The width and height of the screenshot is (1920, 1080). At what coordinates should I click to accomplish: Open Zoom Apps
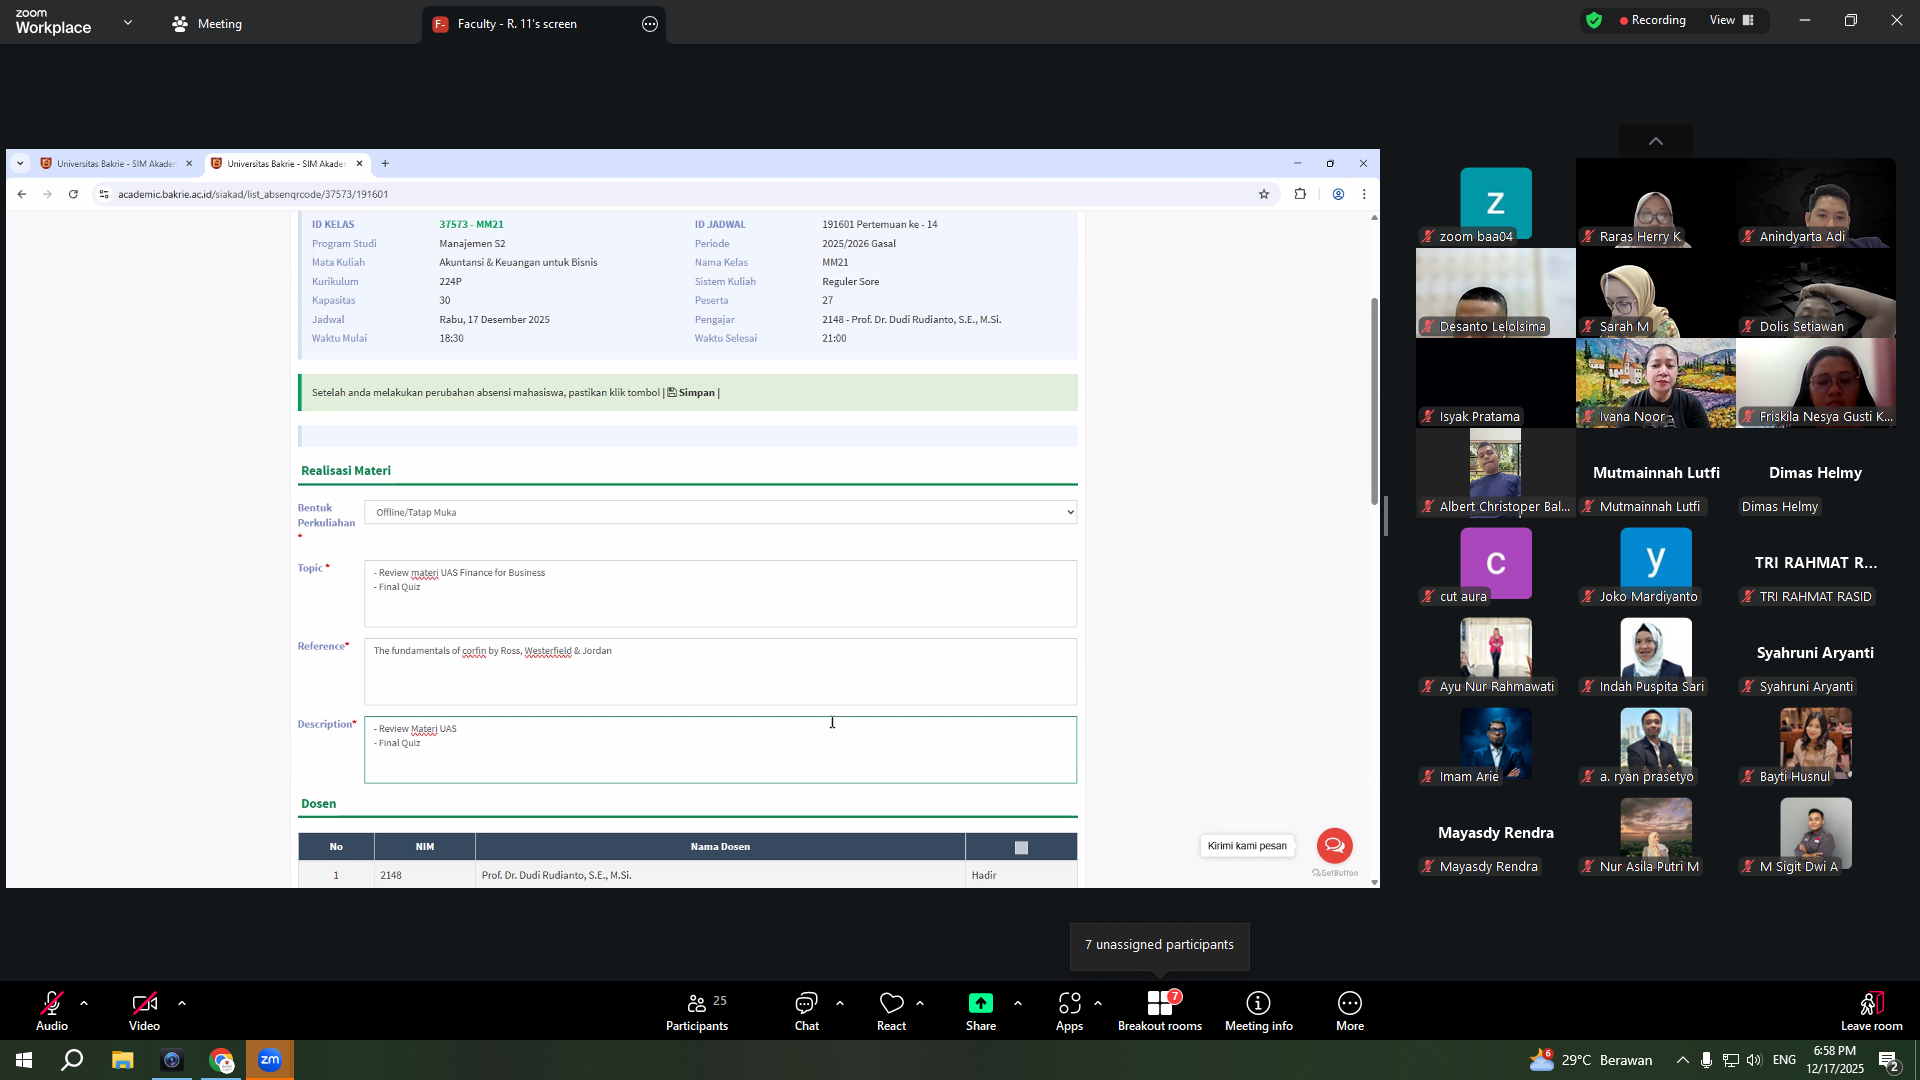(1069, 1010)
